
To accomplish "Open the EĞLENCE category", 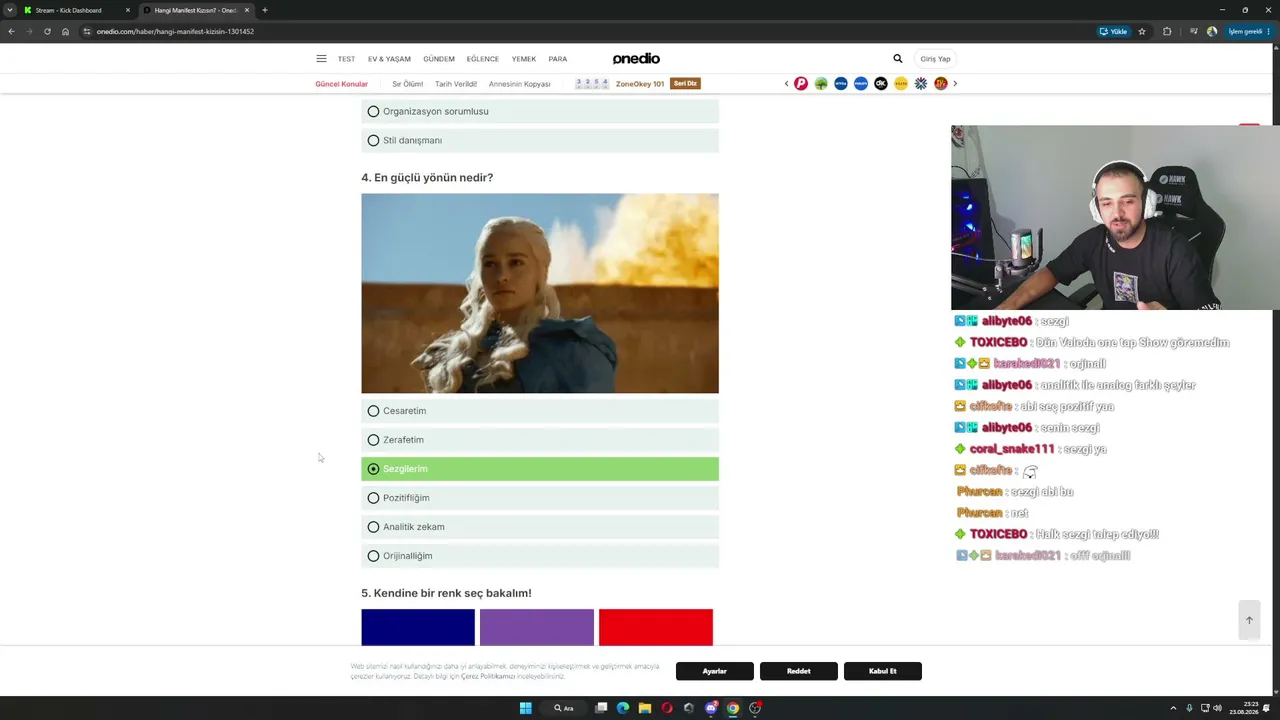I will tap(483, 59).
